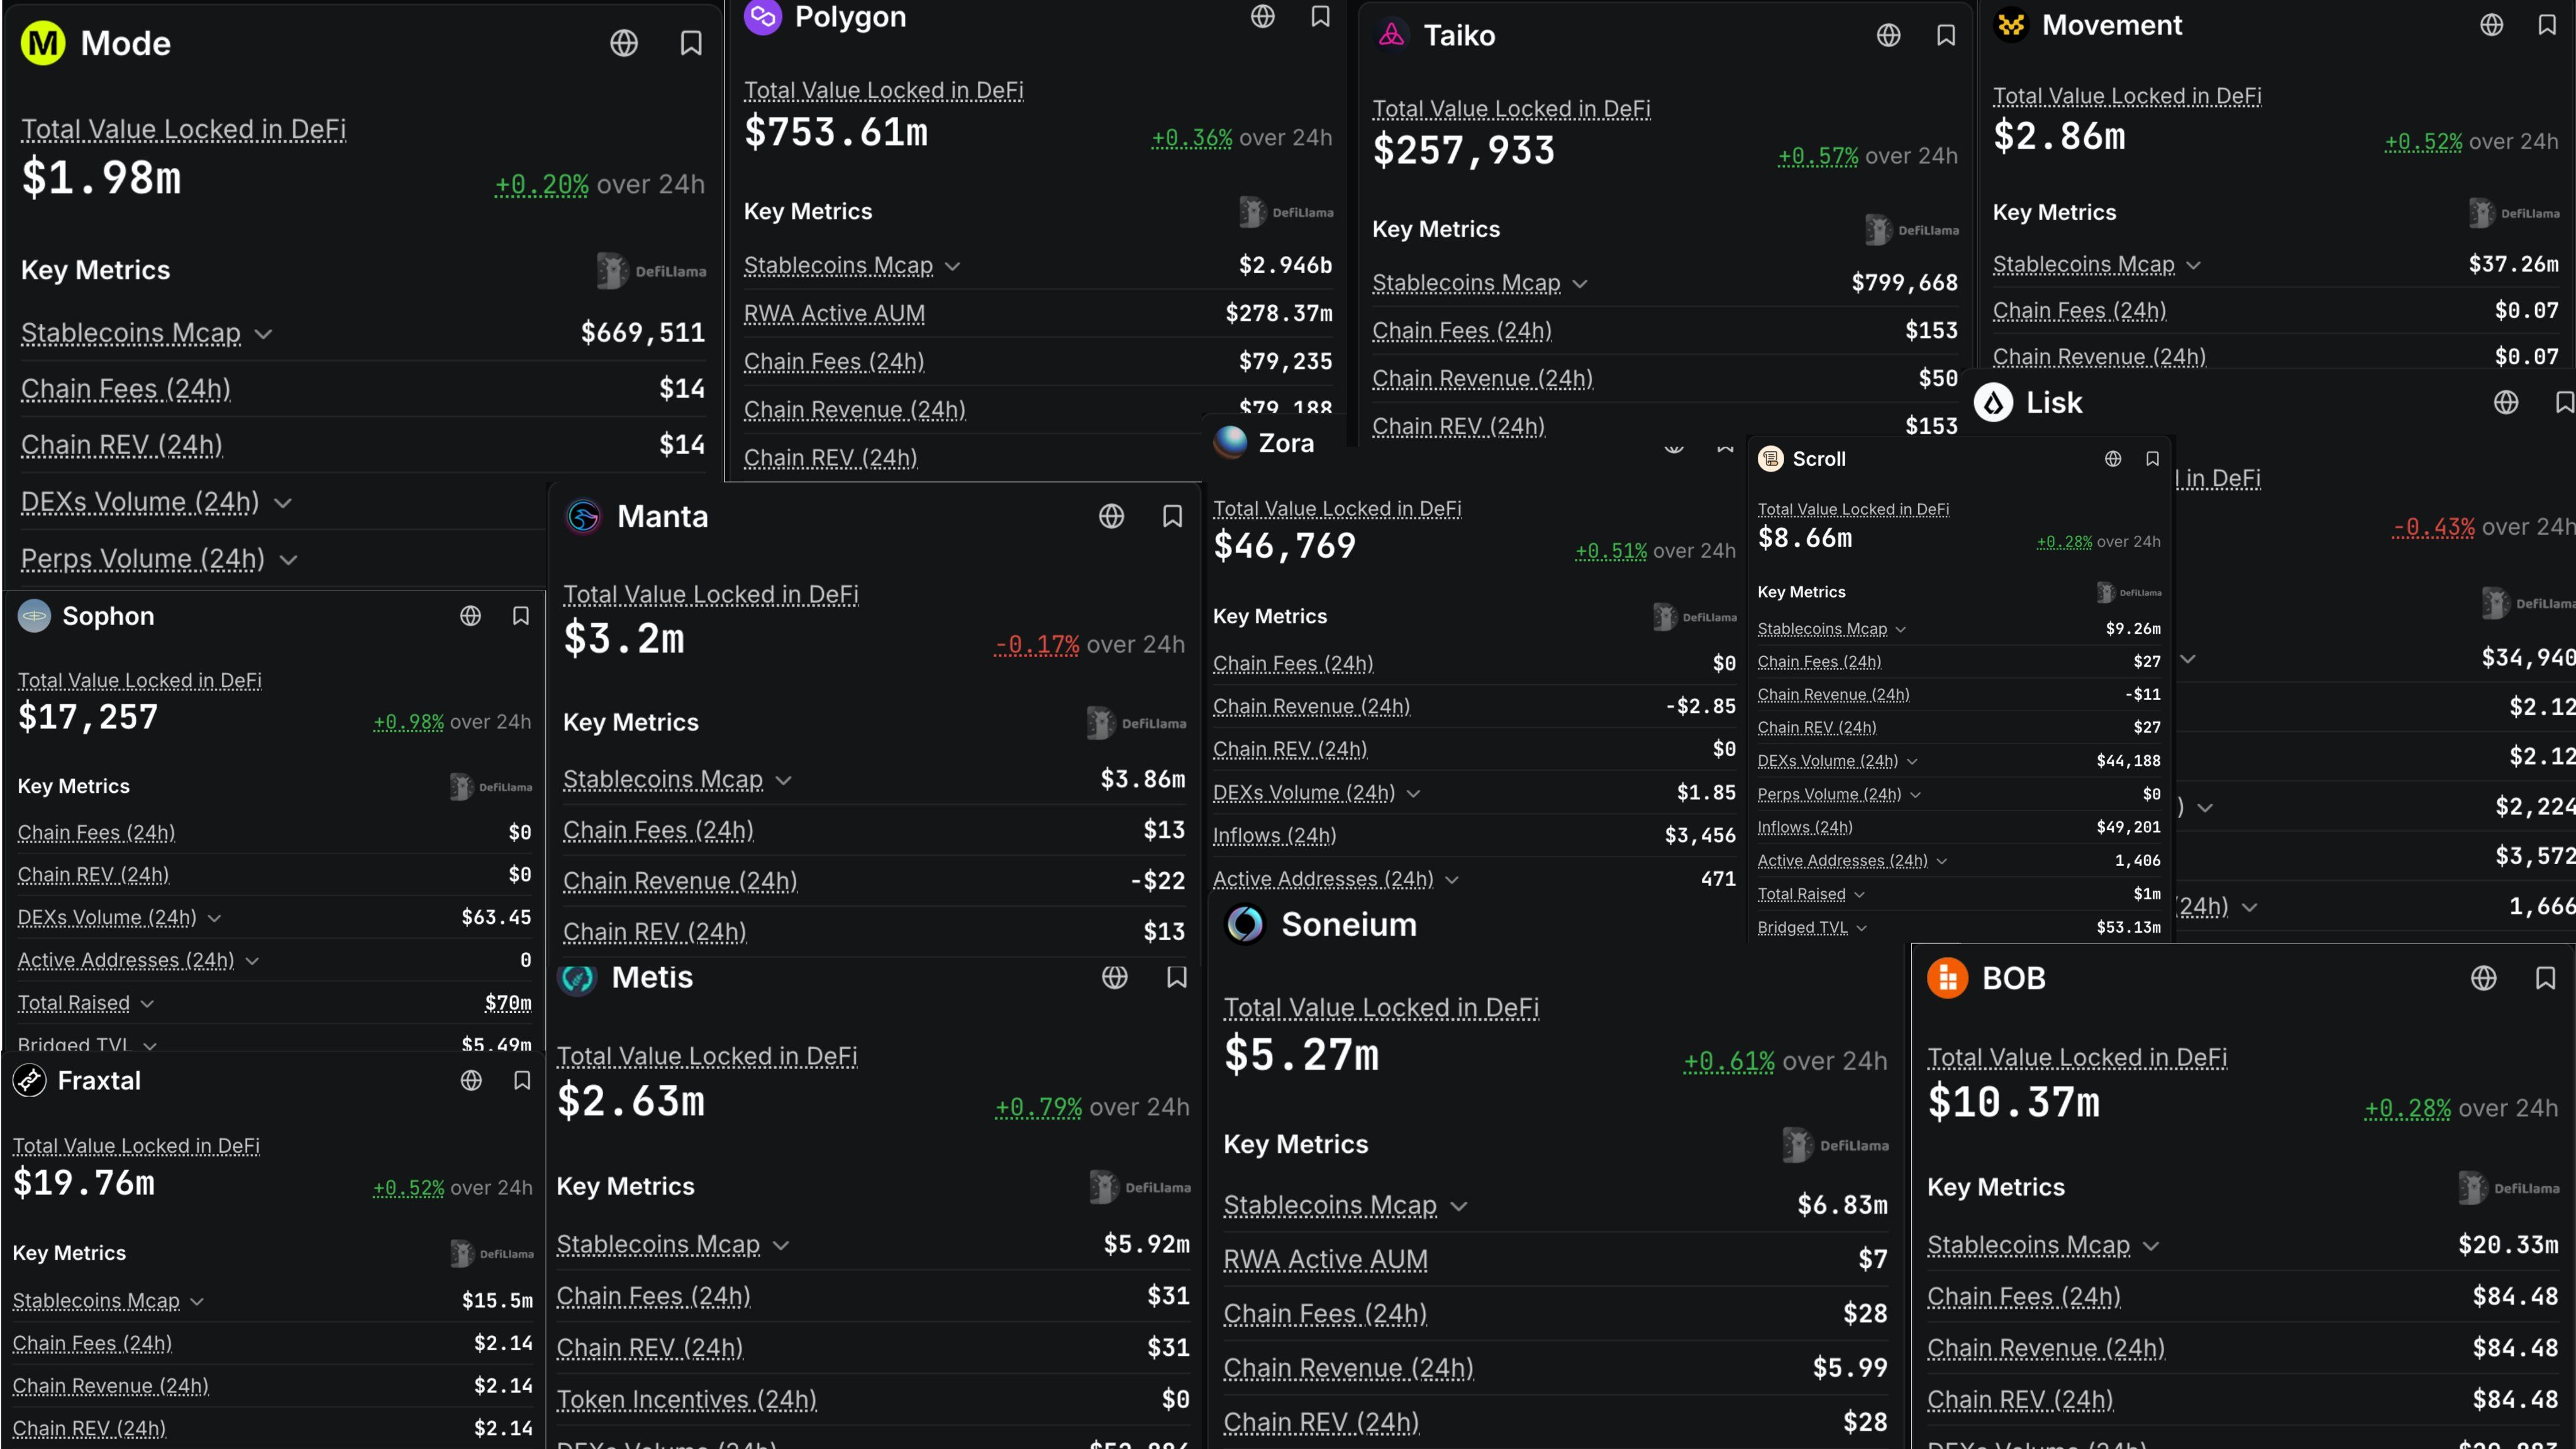
Task: Open Taiko website via globe icon
Action: coord(1888,36)
